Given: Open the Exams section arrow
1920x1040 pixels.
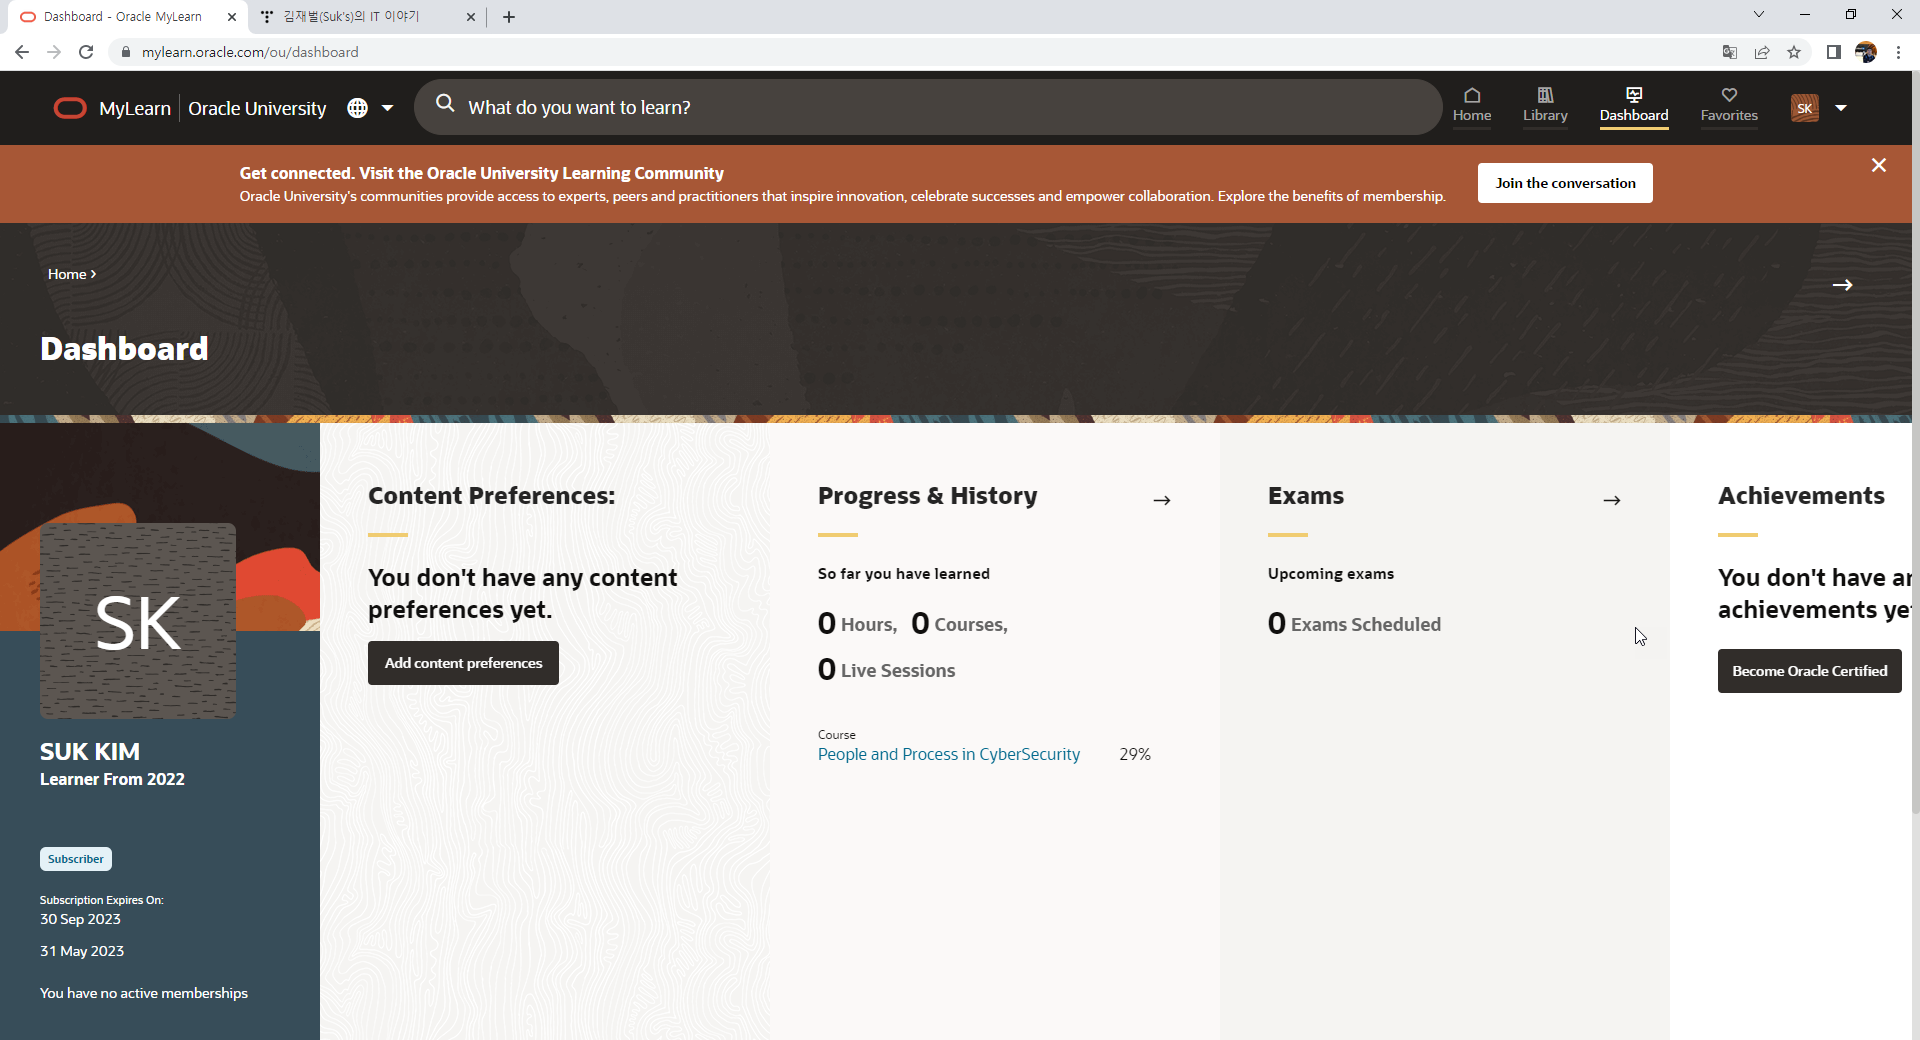Looking at the screenshot, I should (1612, 500).
